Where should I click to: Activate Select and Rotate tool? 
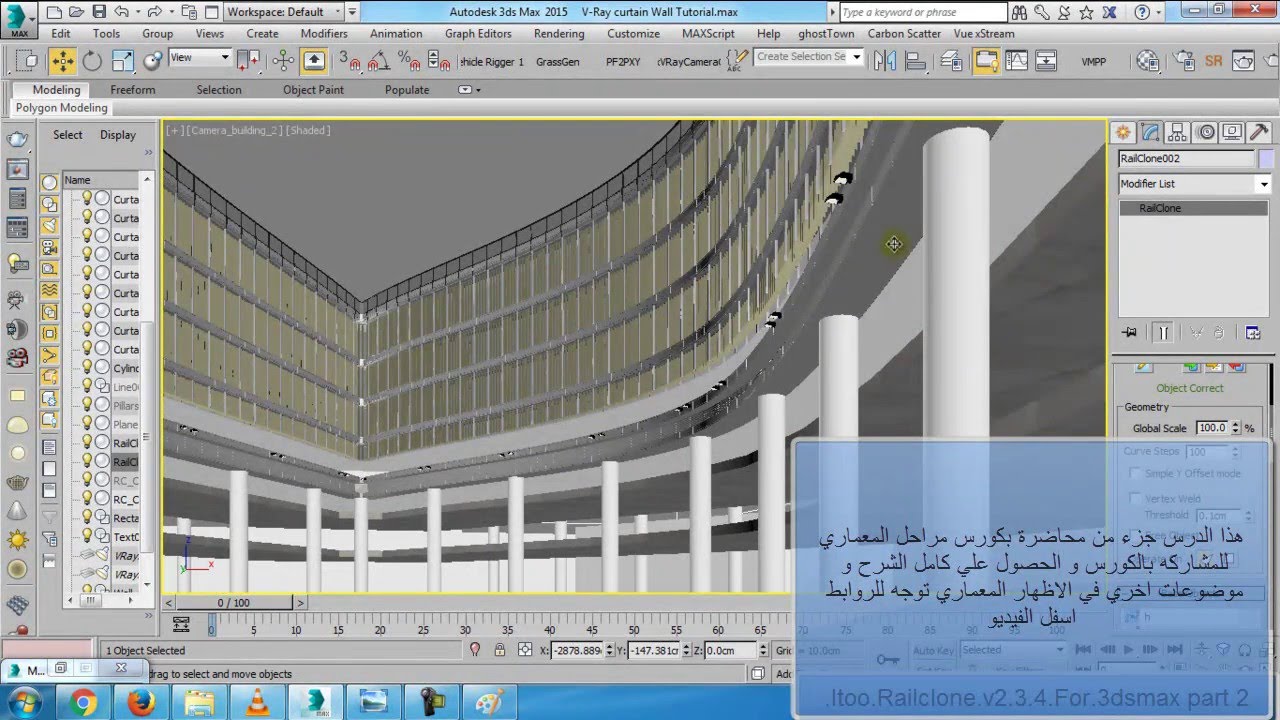click(92, 61)
